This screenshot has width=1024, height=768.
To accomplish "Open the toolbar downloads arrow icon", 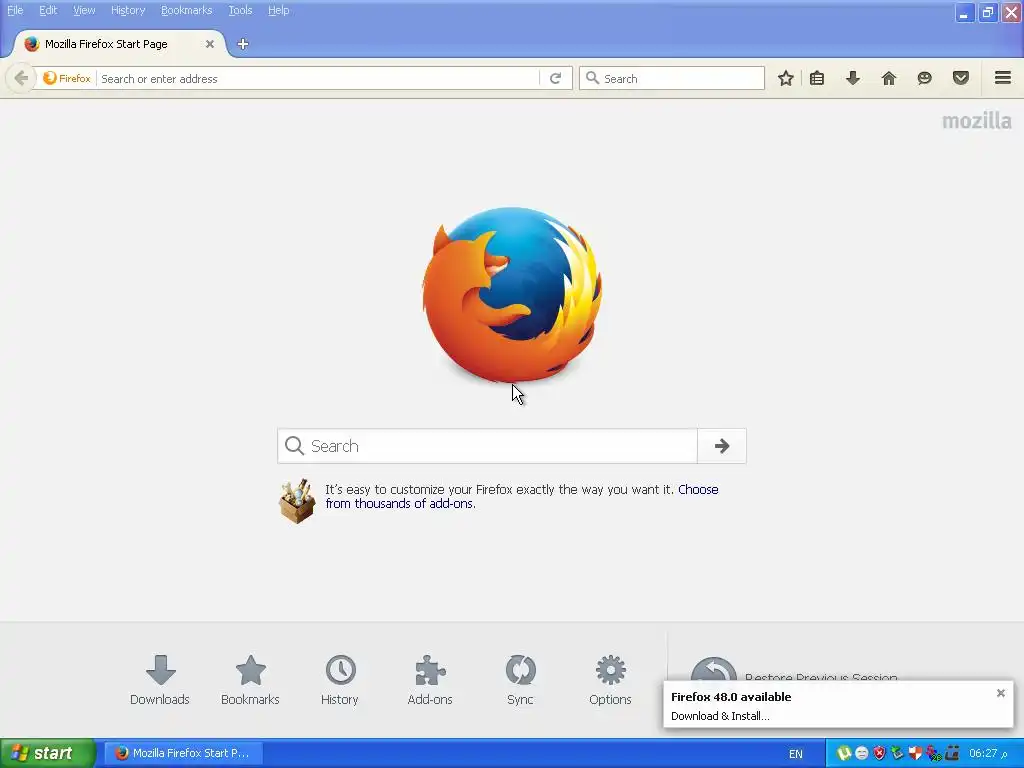I will tap(853, 78).
